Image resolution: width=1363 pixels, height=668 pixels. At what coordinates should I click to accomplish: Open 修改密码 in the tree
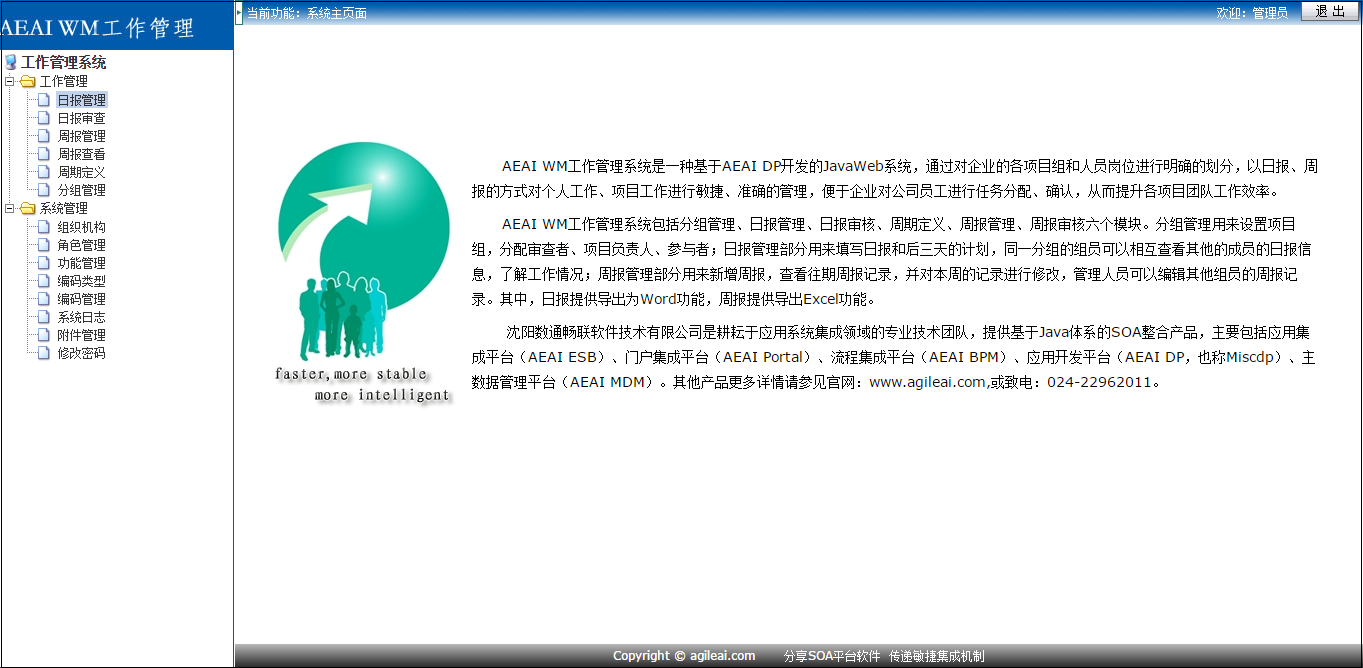tap(81, 353)
